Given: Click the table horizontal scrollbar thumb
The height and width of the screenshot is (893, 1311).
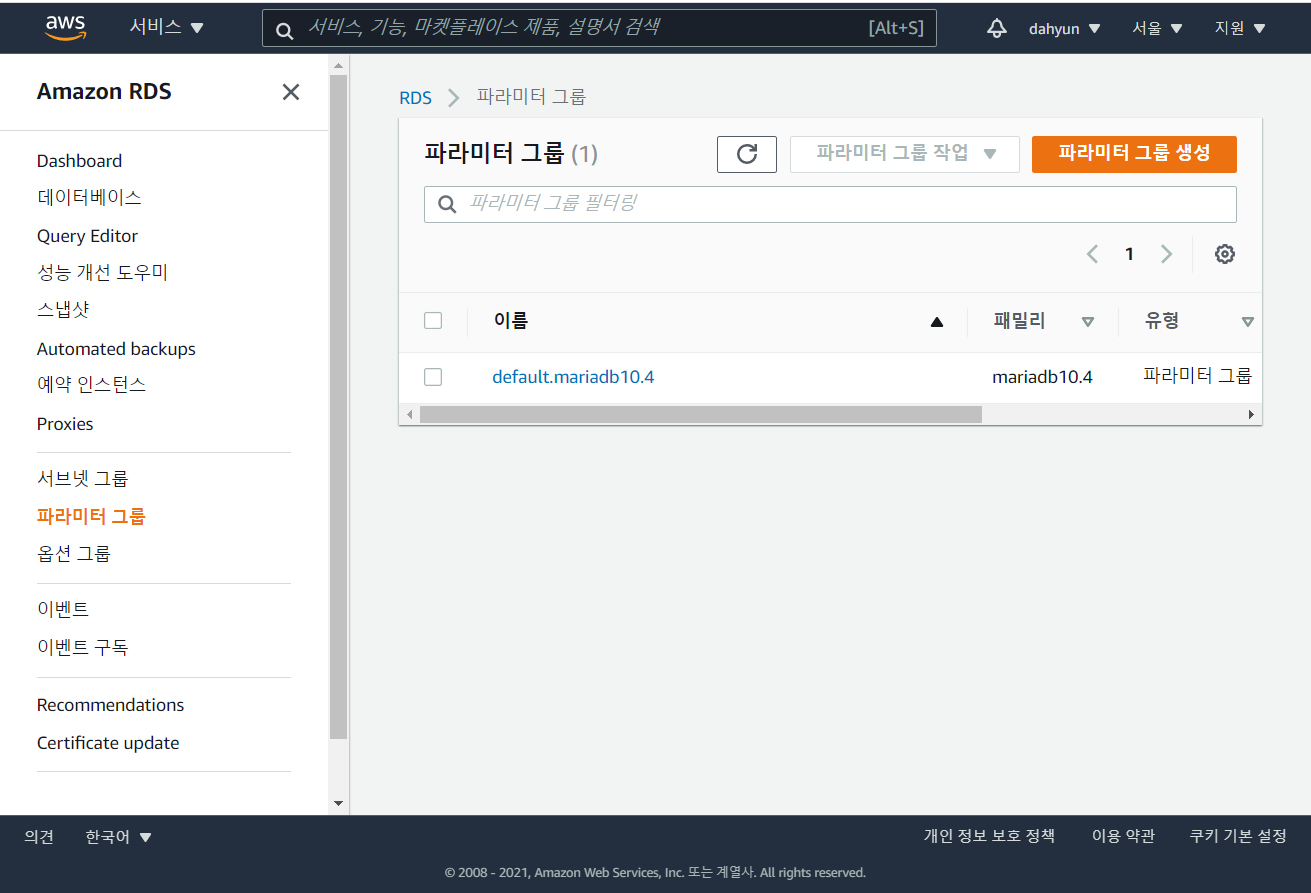Looking at the screenshot, I should tap(701, 414).
